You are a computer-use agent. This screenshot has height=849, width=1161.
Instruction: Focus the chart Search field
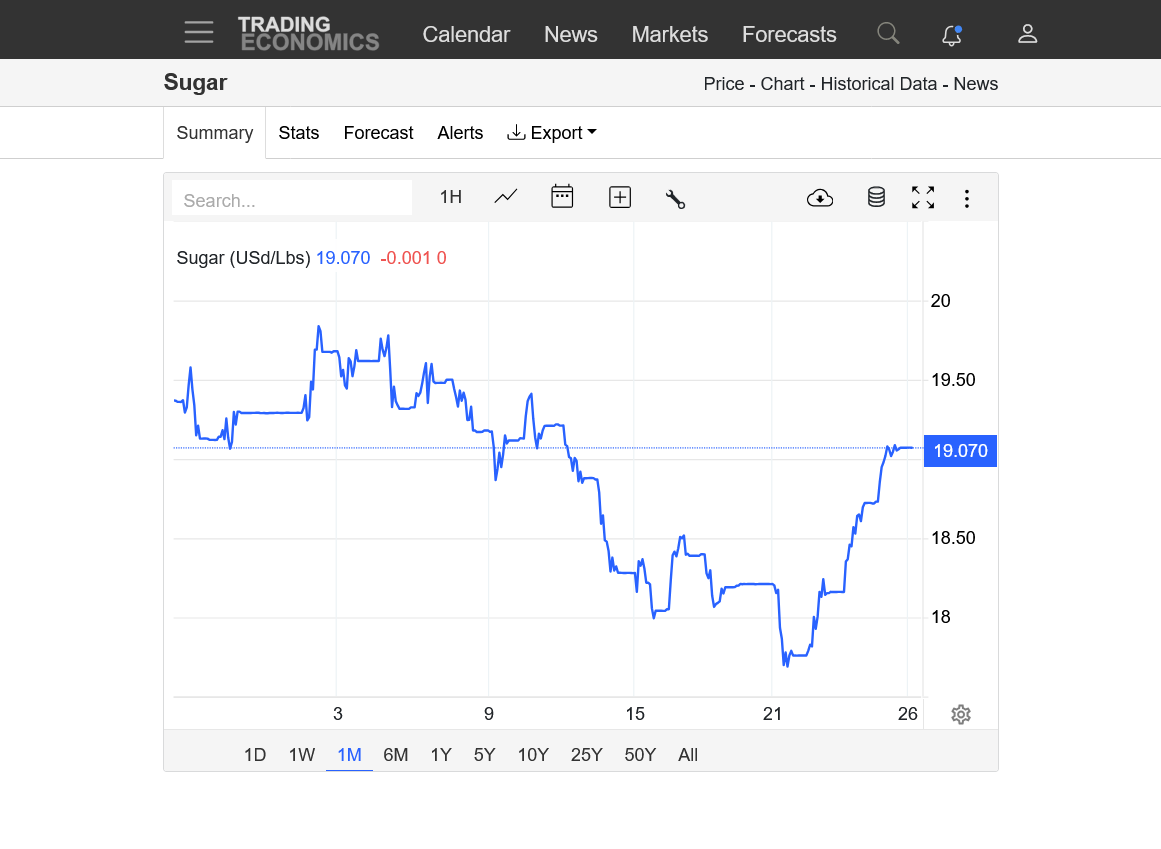click(292, 198)
